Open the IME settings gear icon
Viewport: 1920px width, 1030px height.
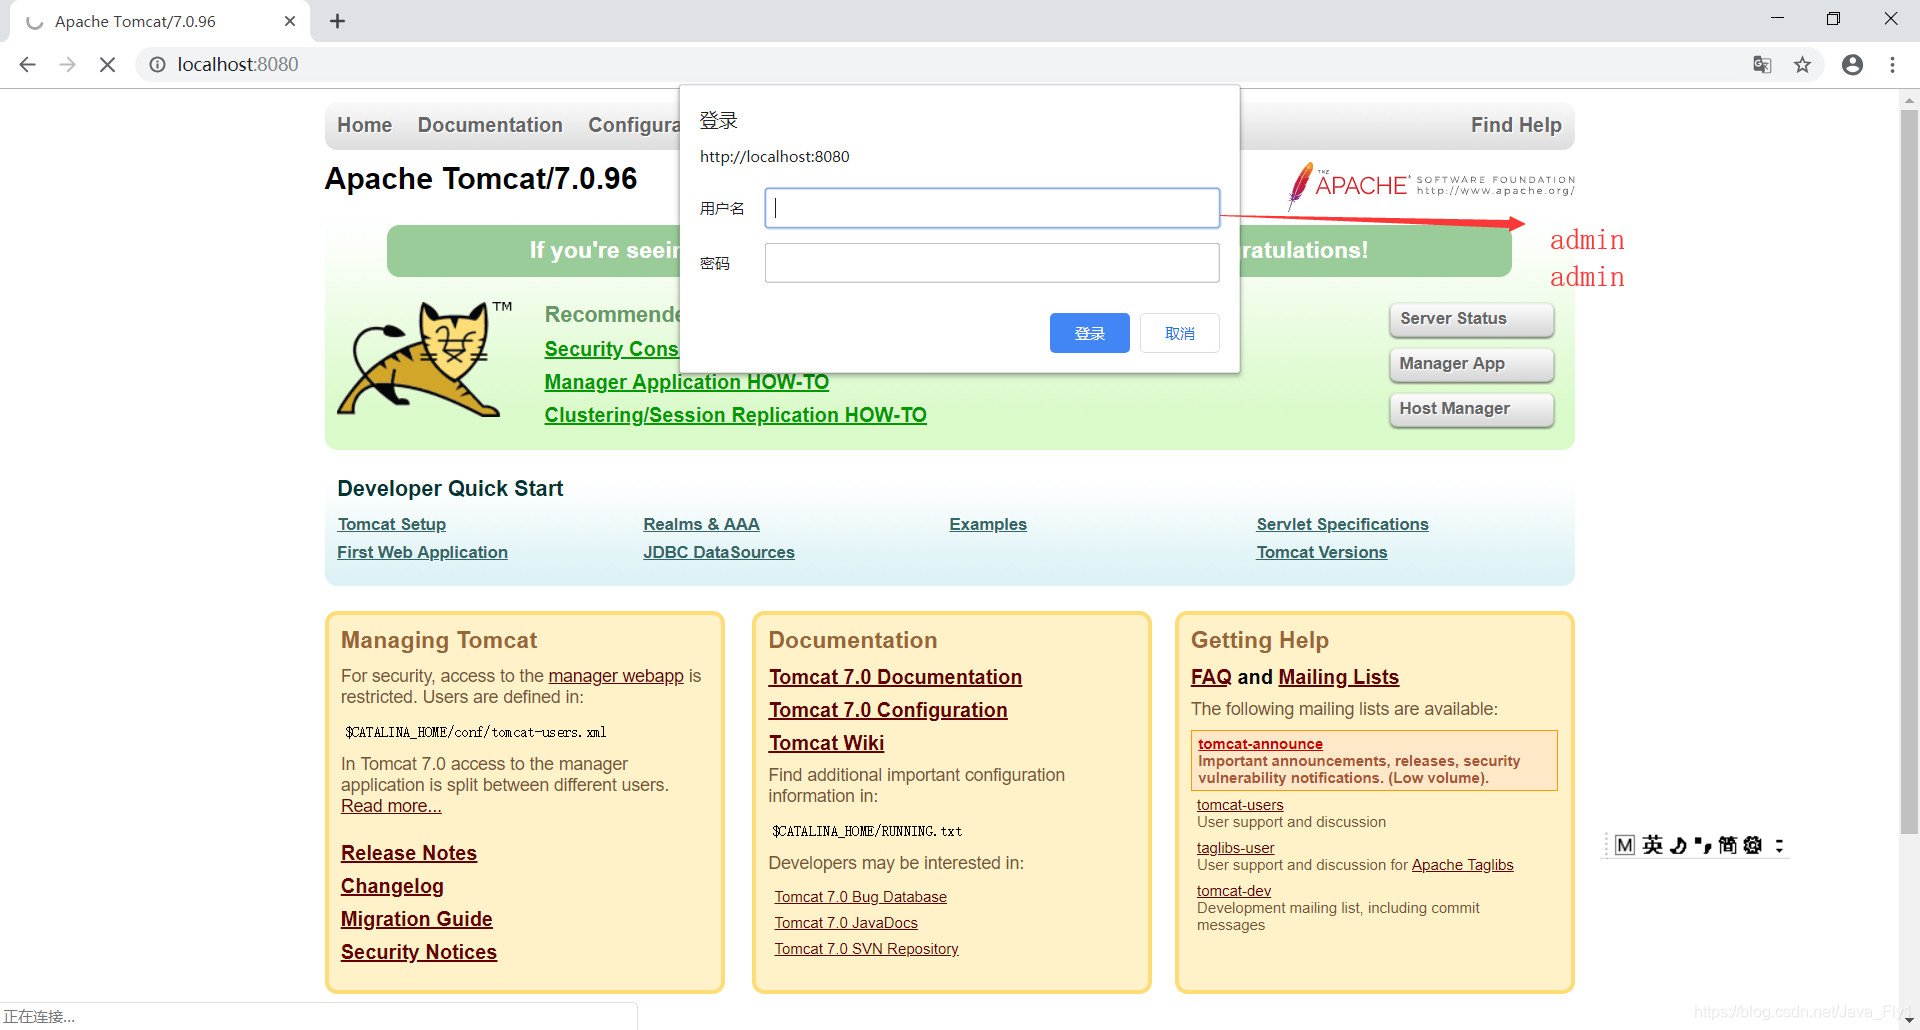pyautogui.click(x=1752, y=845)
